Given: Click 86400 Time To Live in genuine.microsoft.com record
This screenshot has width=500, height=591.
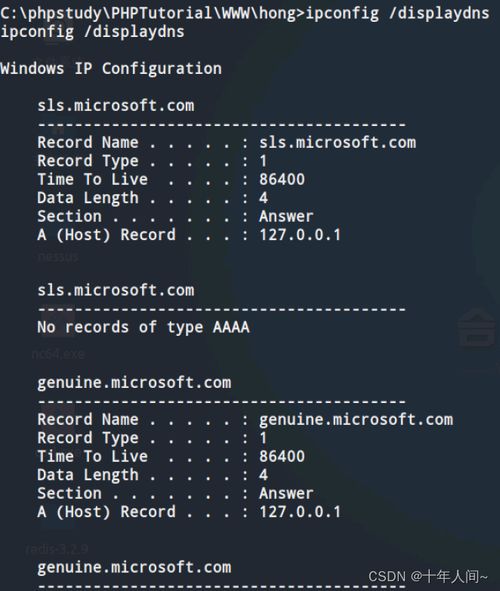Looking at the screenshot, I should coord(282,456).
